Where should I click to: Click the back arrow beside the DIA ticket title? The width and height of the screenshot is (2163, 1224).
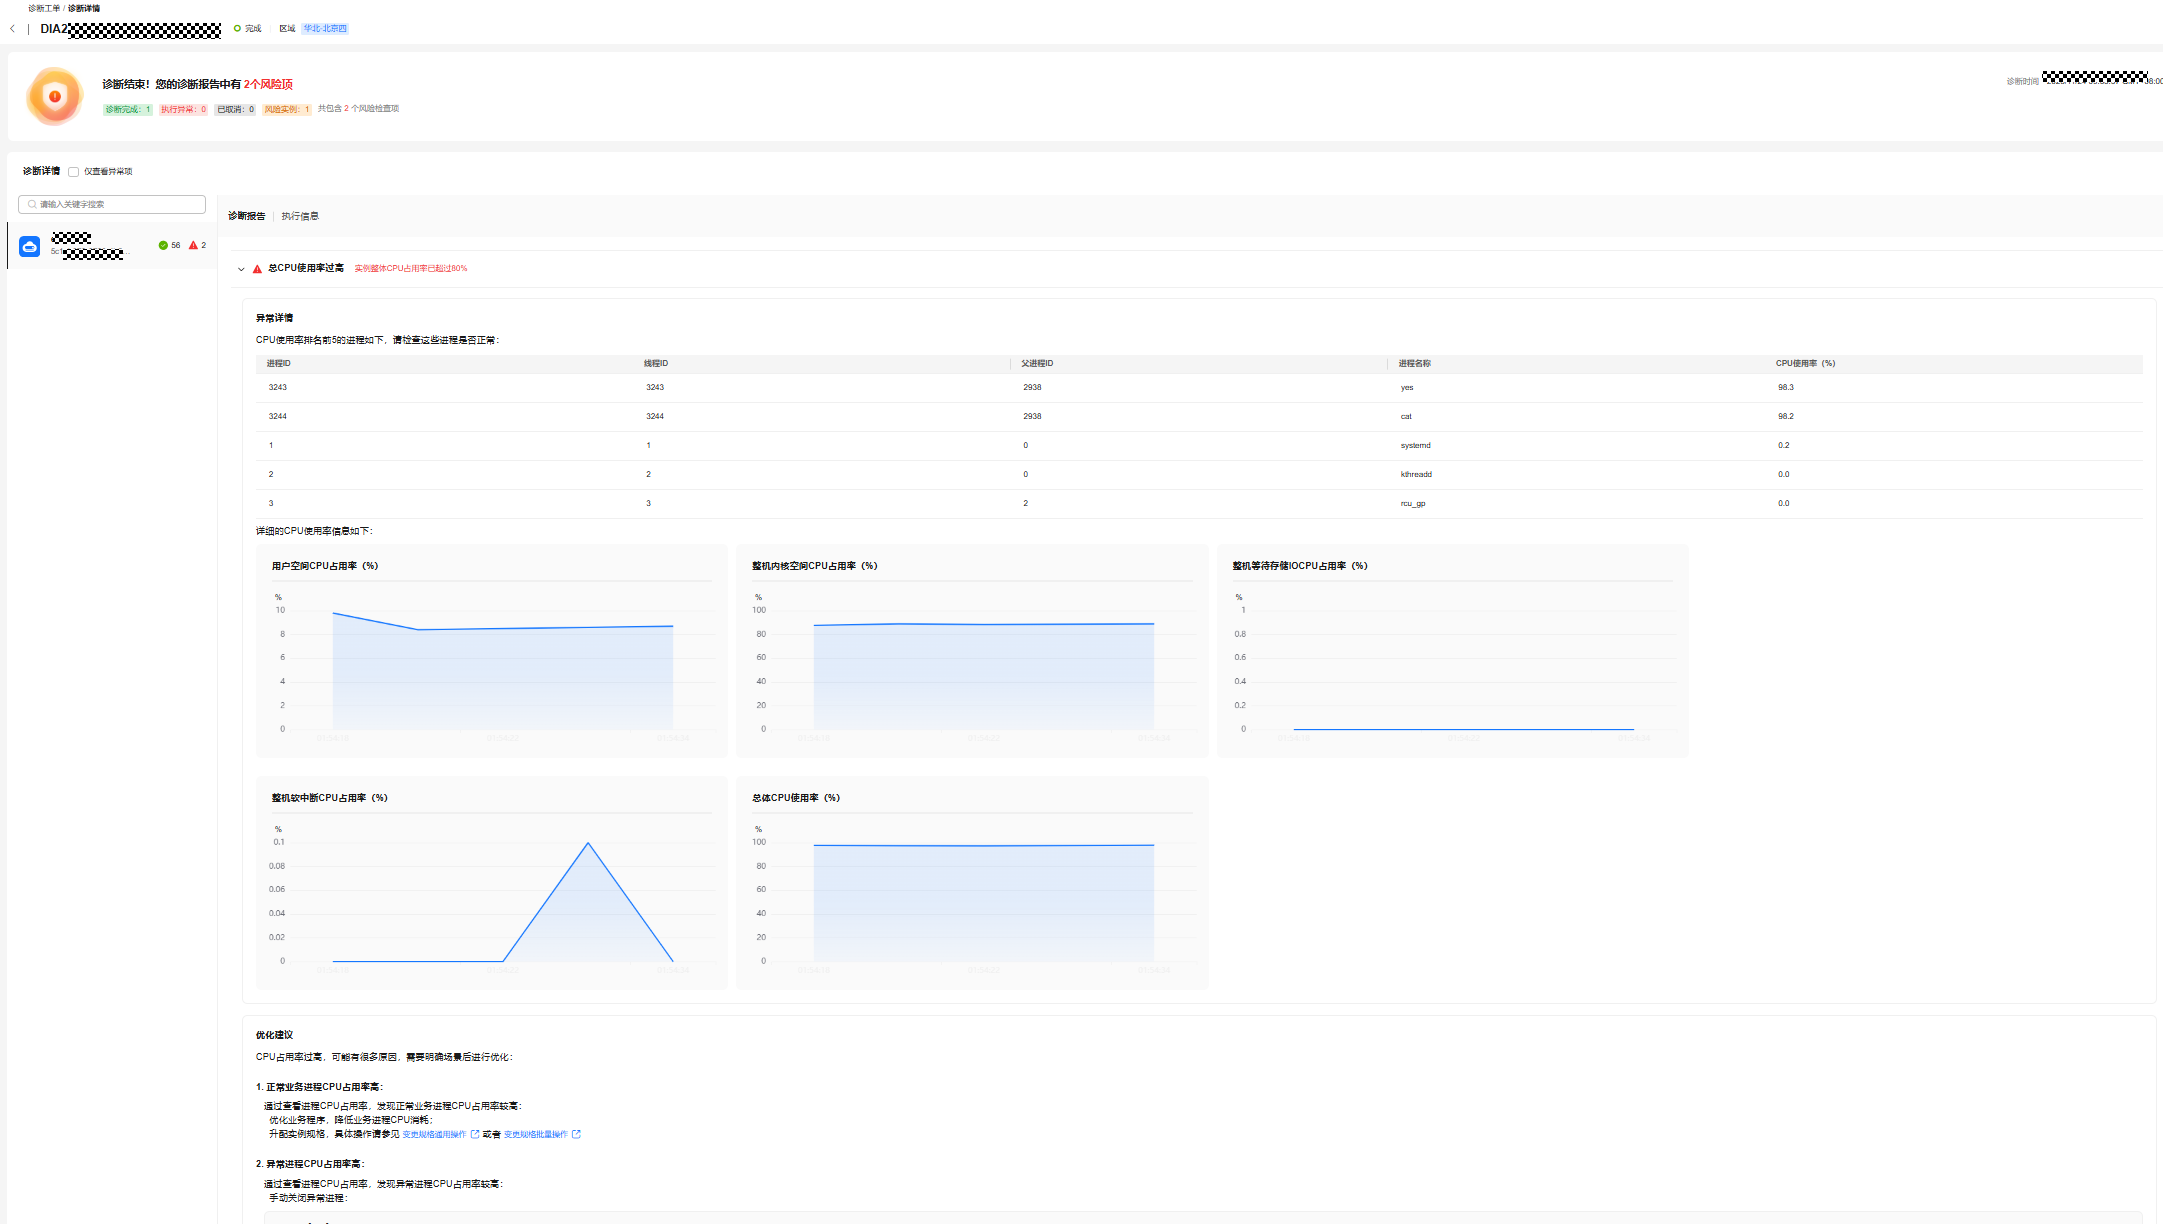tap(12, 29)
